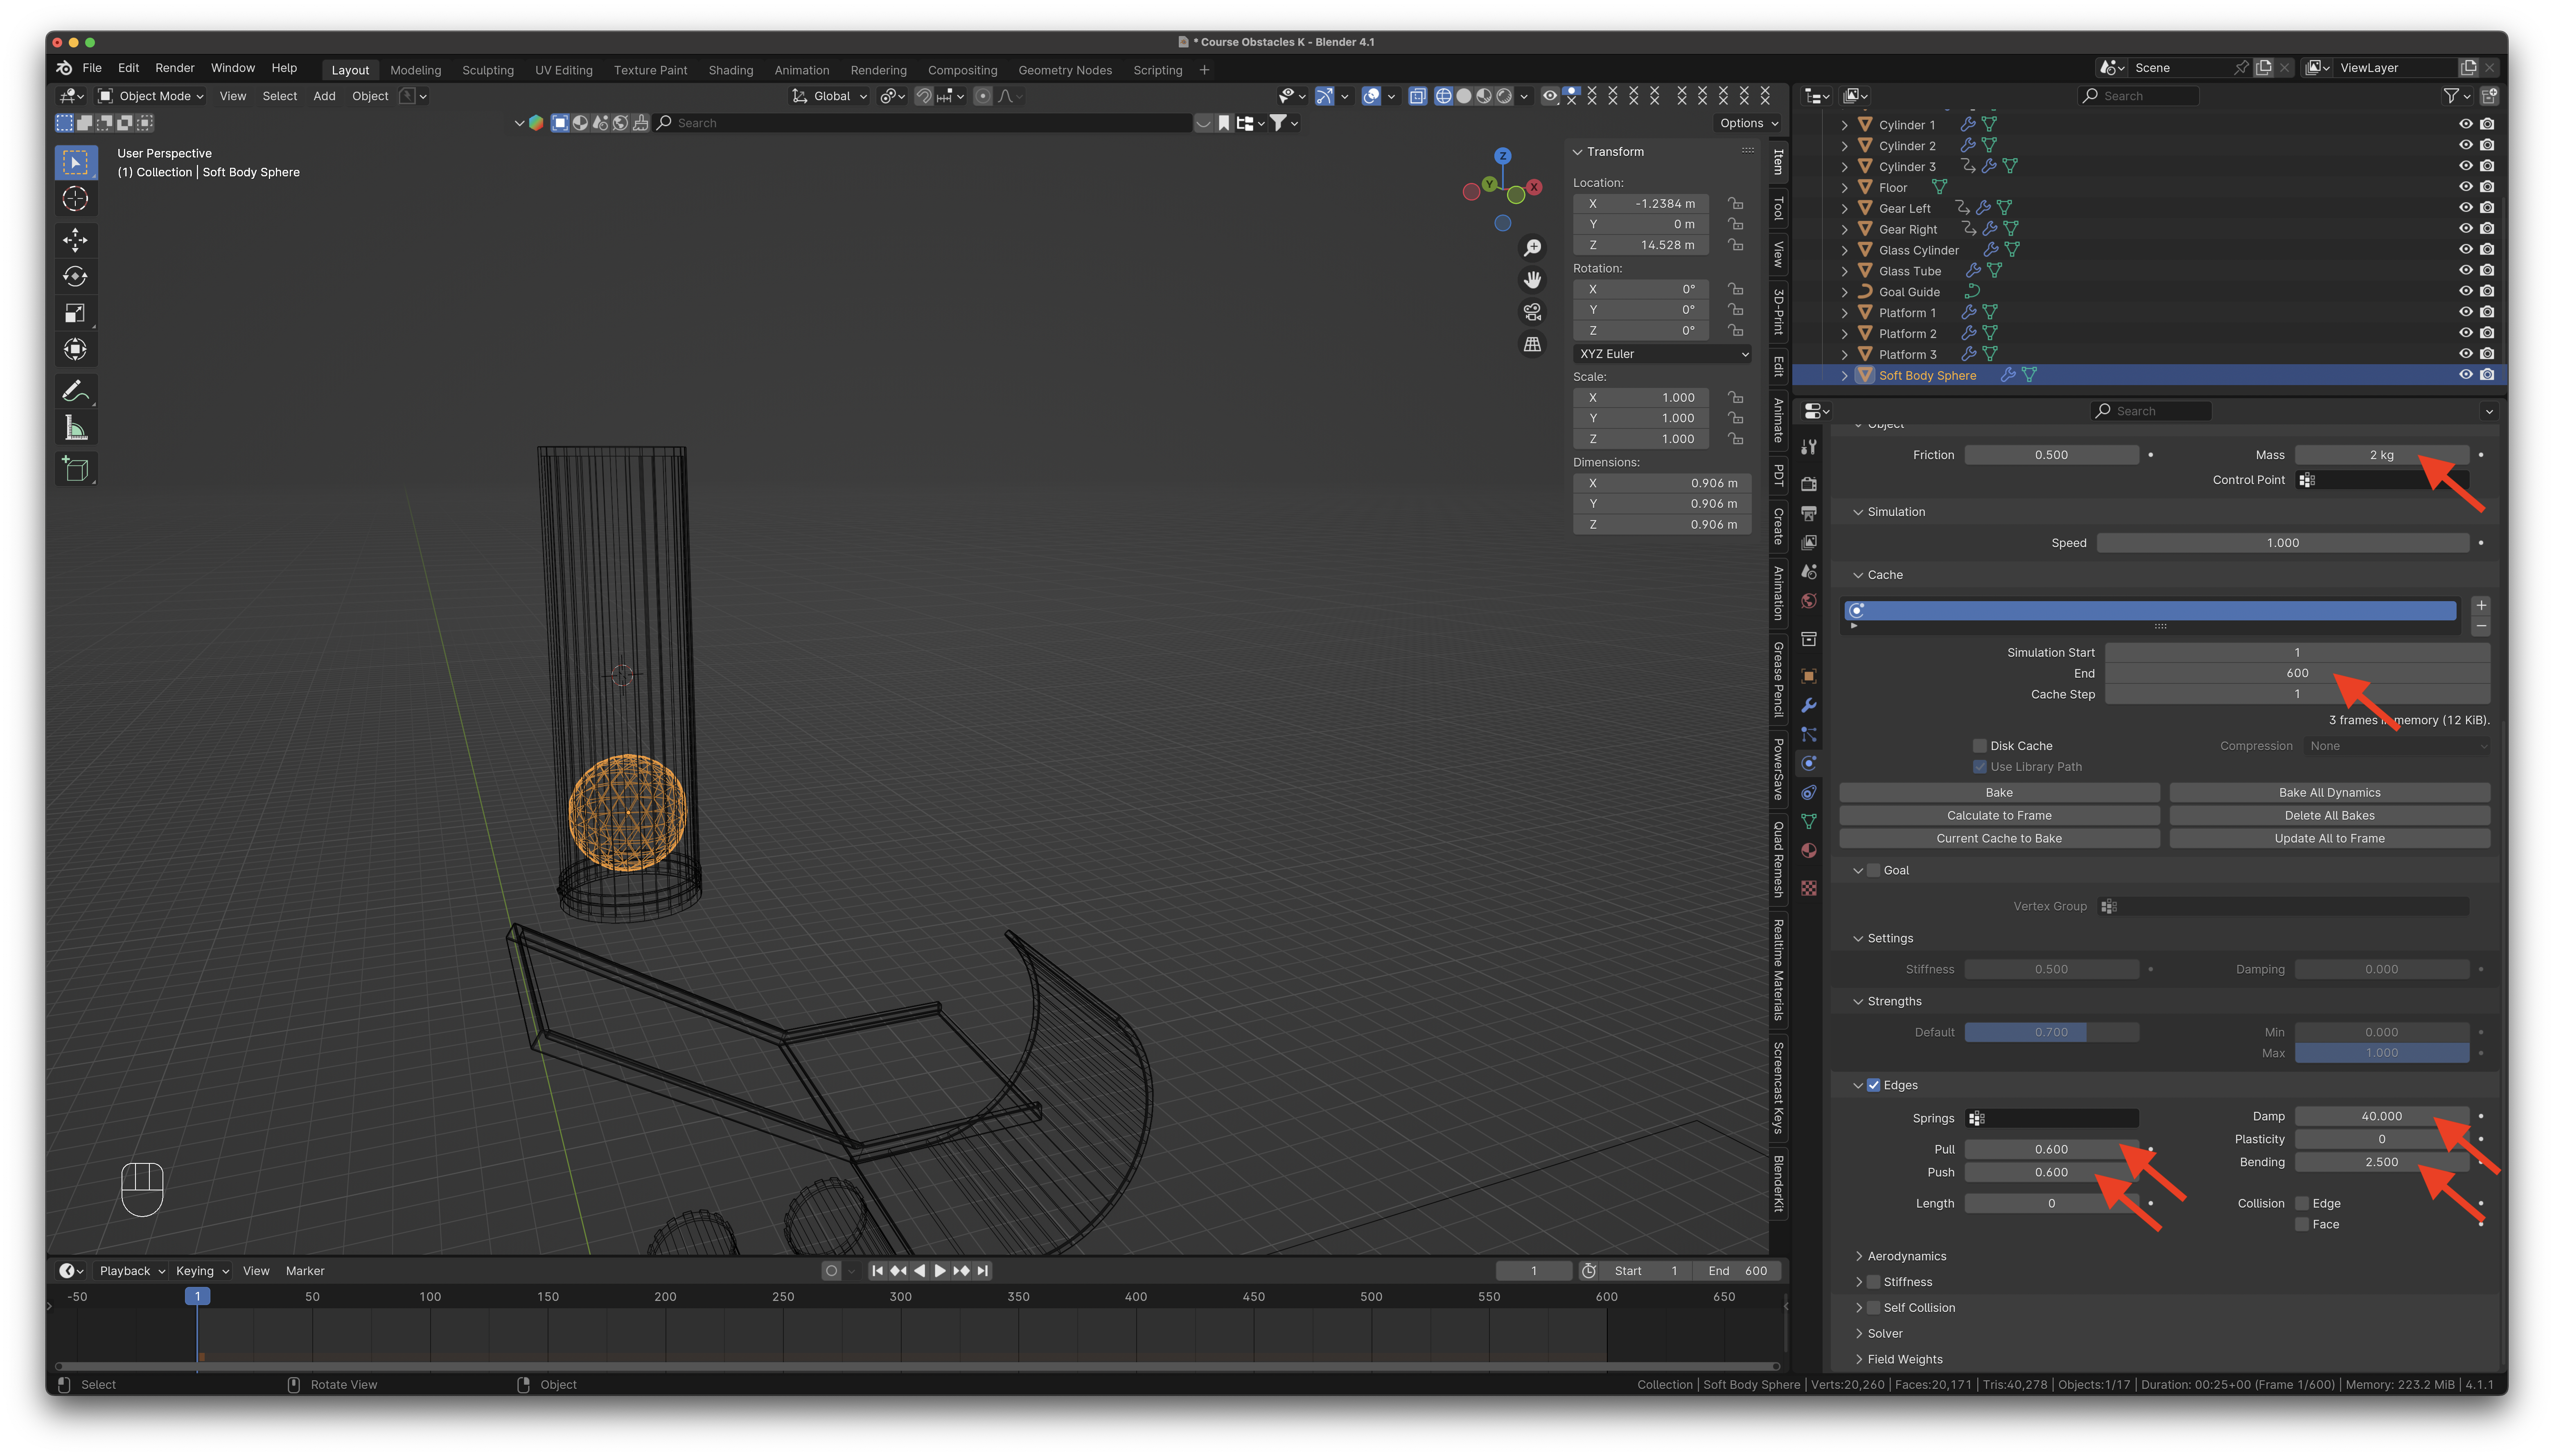Image resolution: width=2554 pixels, height=1456 pixels.
Task: Disable Soft Body Sphere in renders
Action: point(2487,375)
